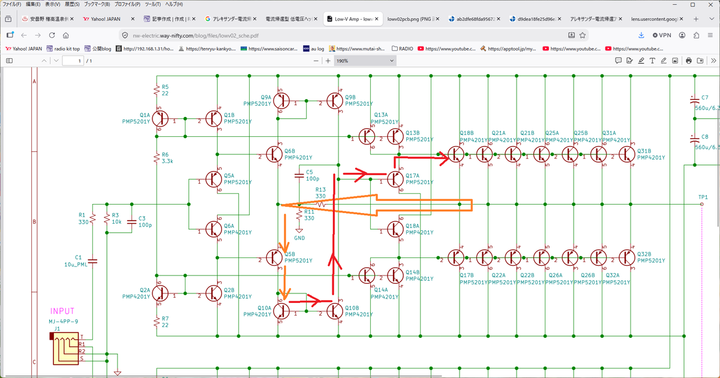Select the PDF add image tool
The image size is (720, 378).
(675, 61)
